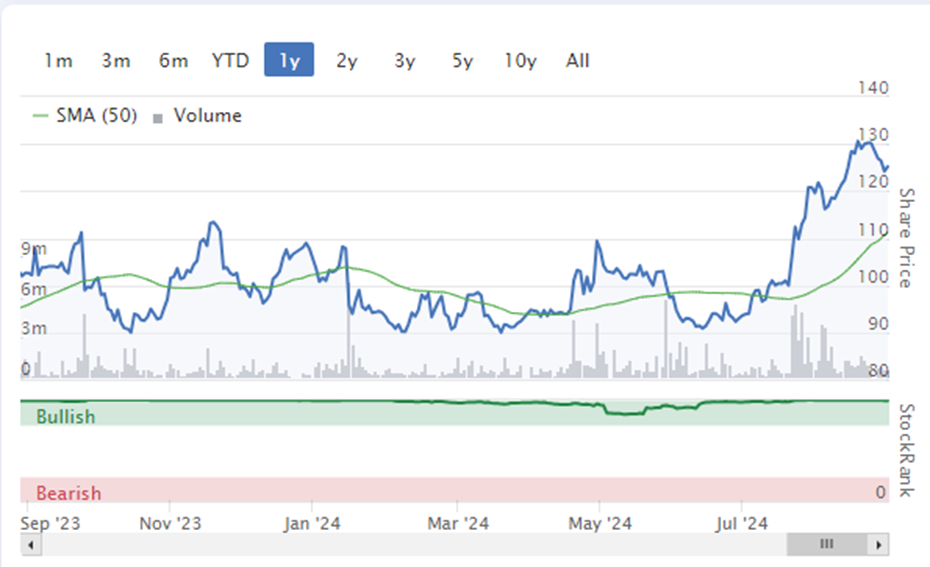Toggle the SMA (50) legend series
Viewport: 930px width, 567px height.
pos(97,115)
